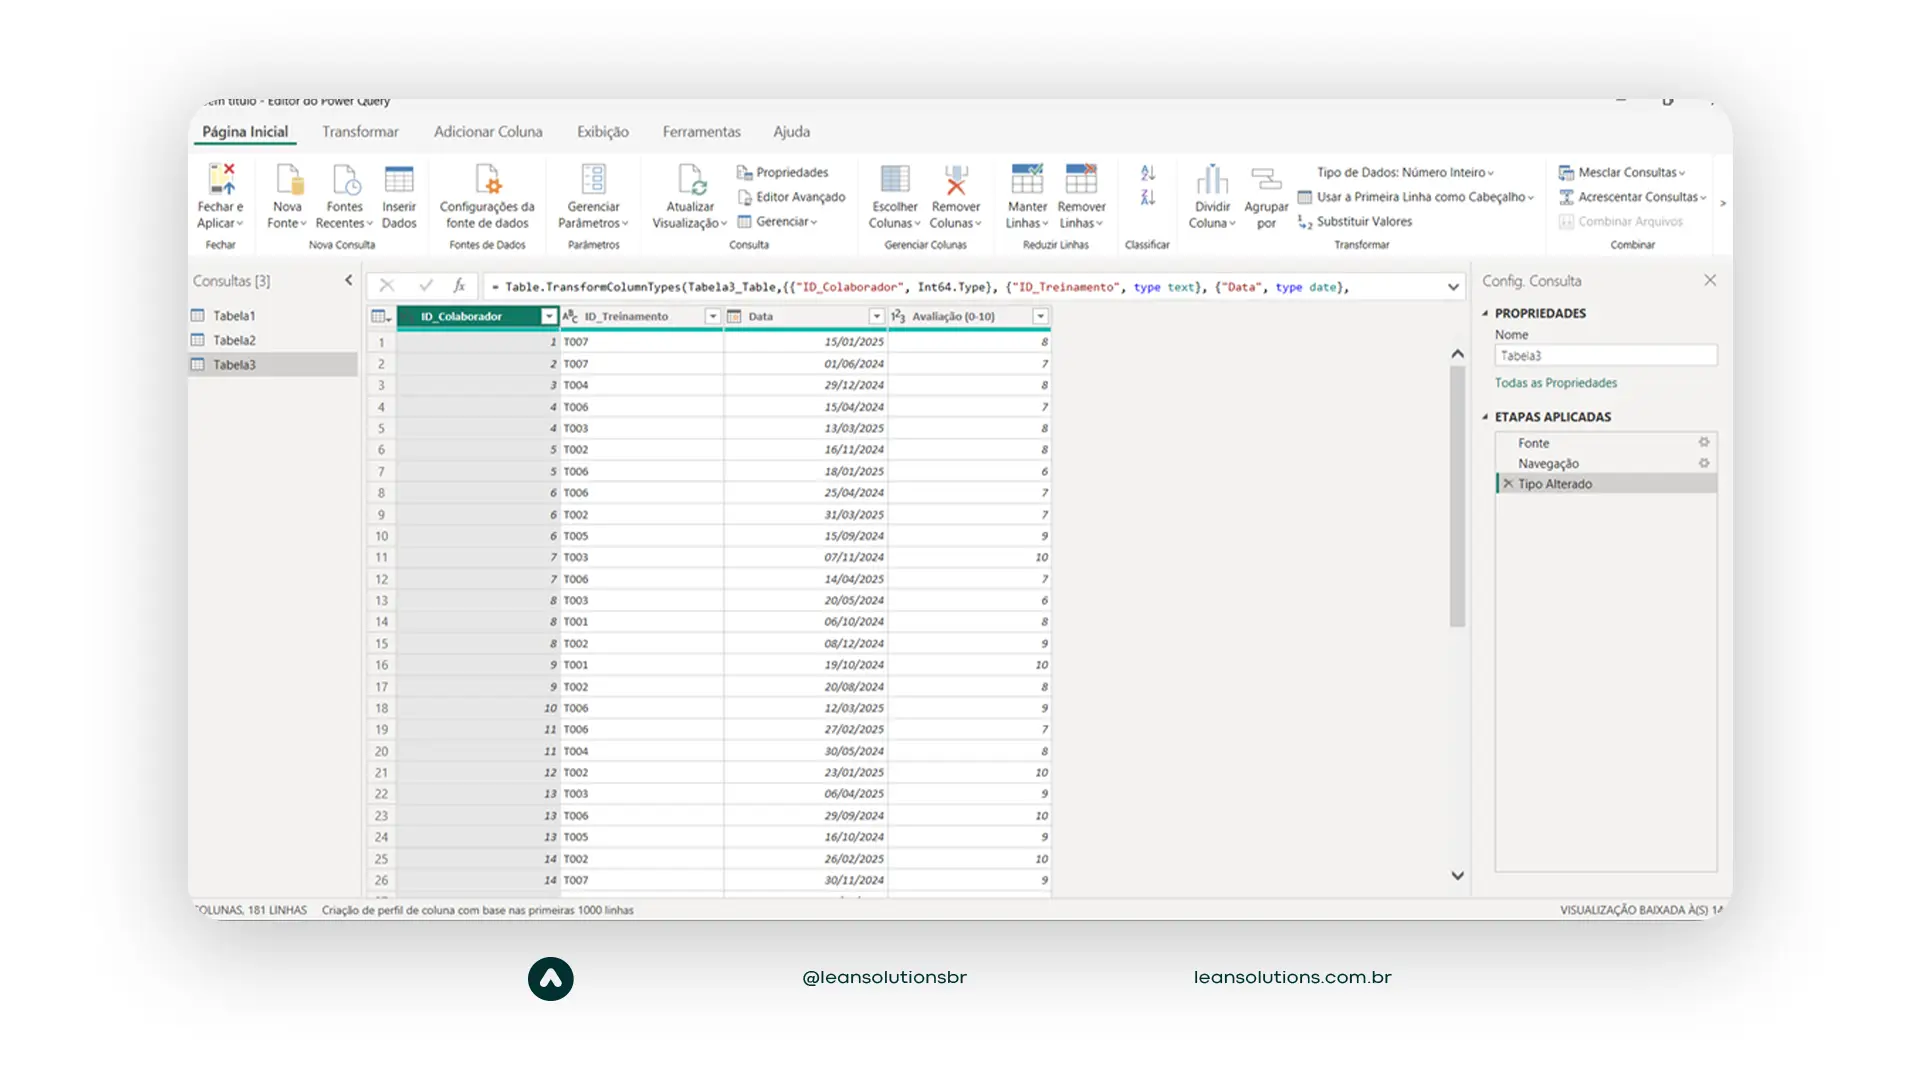Viewport: 1920px width, 1080px height.
Task: Open ID_Treinamento column filter dropdown
Action: 712,316
